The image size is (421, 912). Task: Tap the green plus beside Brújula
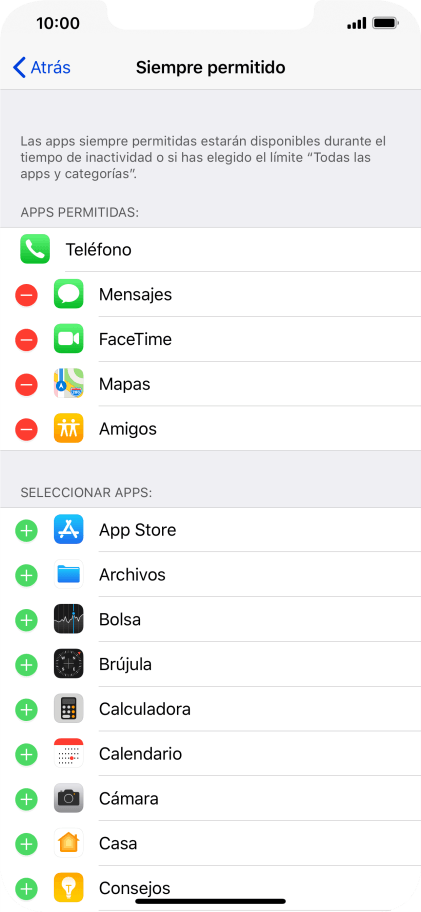coord(26,664)
